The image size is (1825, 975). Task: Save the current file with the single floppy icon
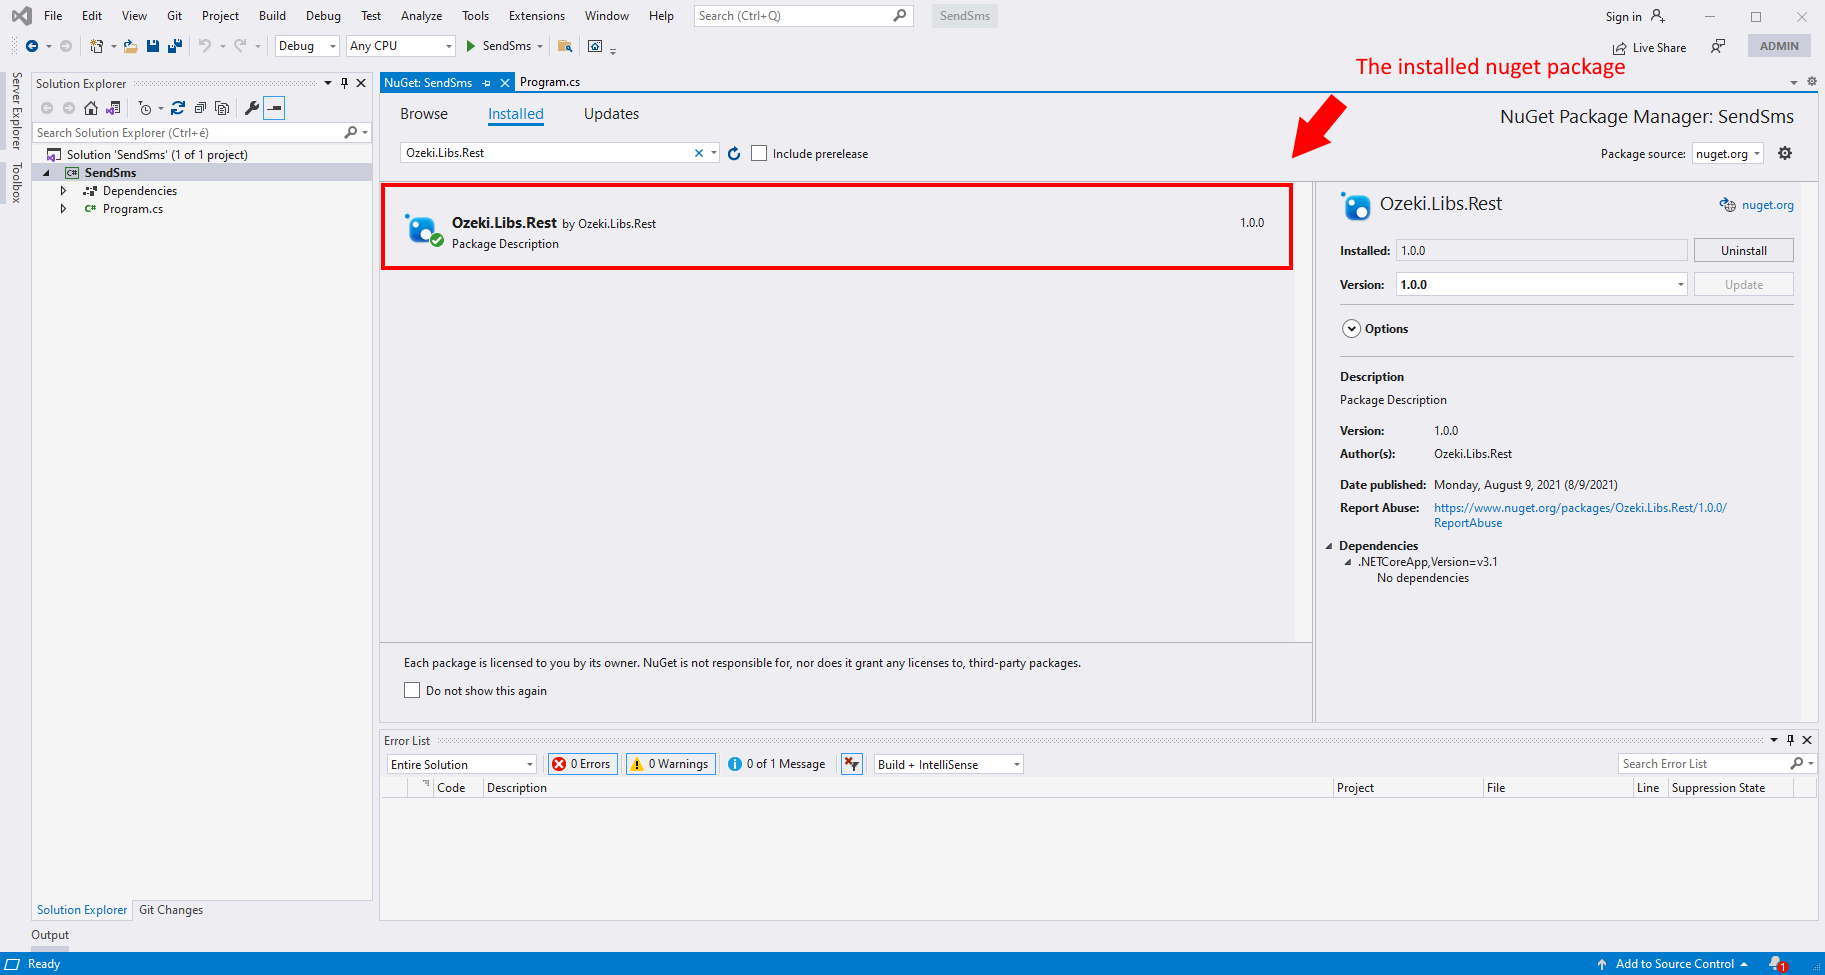(153, 46)
